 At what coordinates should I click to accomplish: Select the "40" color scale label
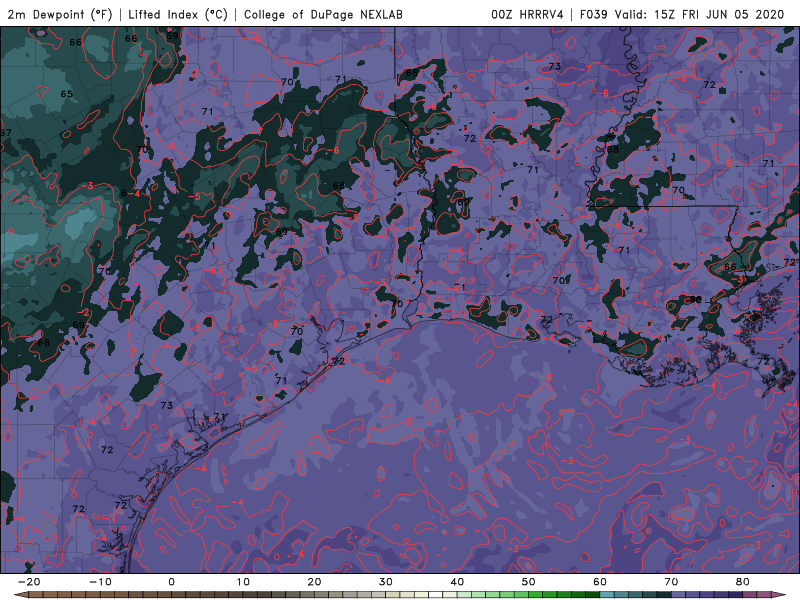(x=457, y=582)
